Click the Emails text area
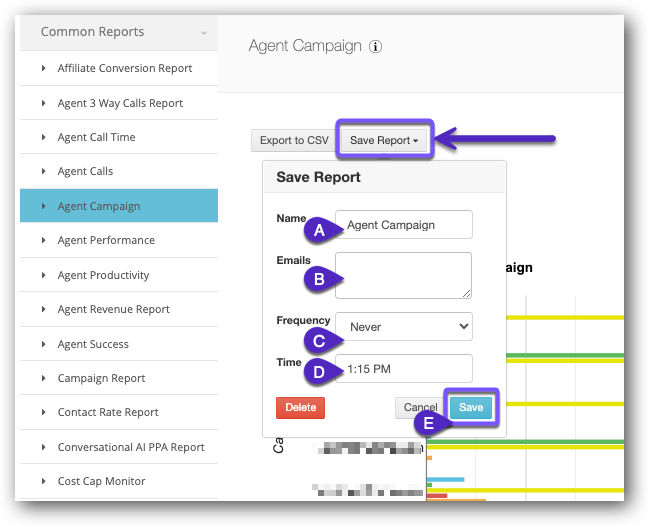Image resolution: width=649 pixels, height=526 pixels. pos(404,275)
